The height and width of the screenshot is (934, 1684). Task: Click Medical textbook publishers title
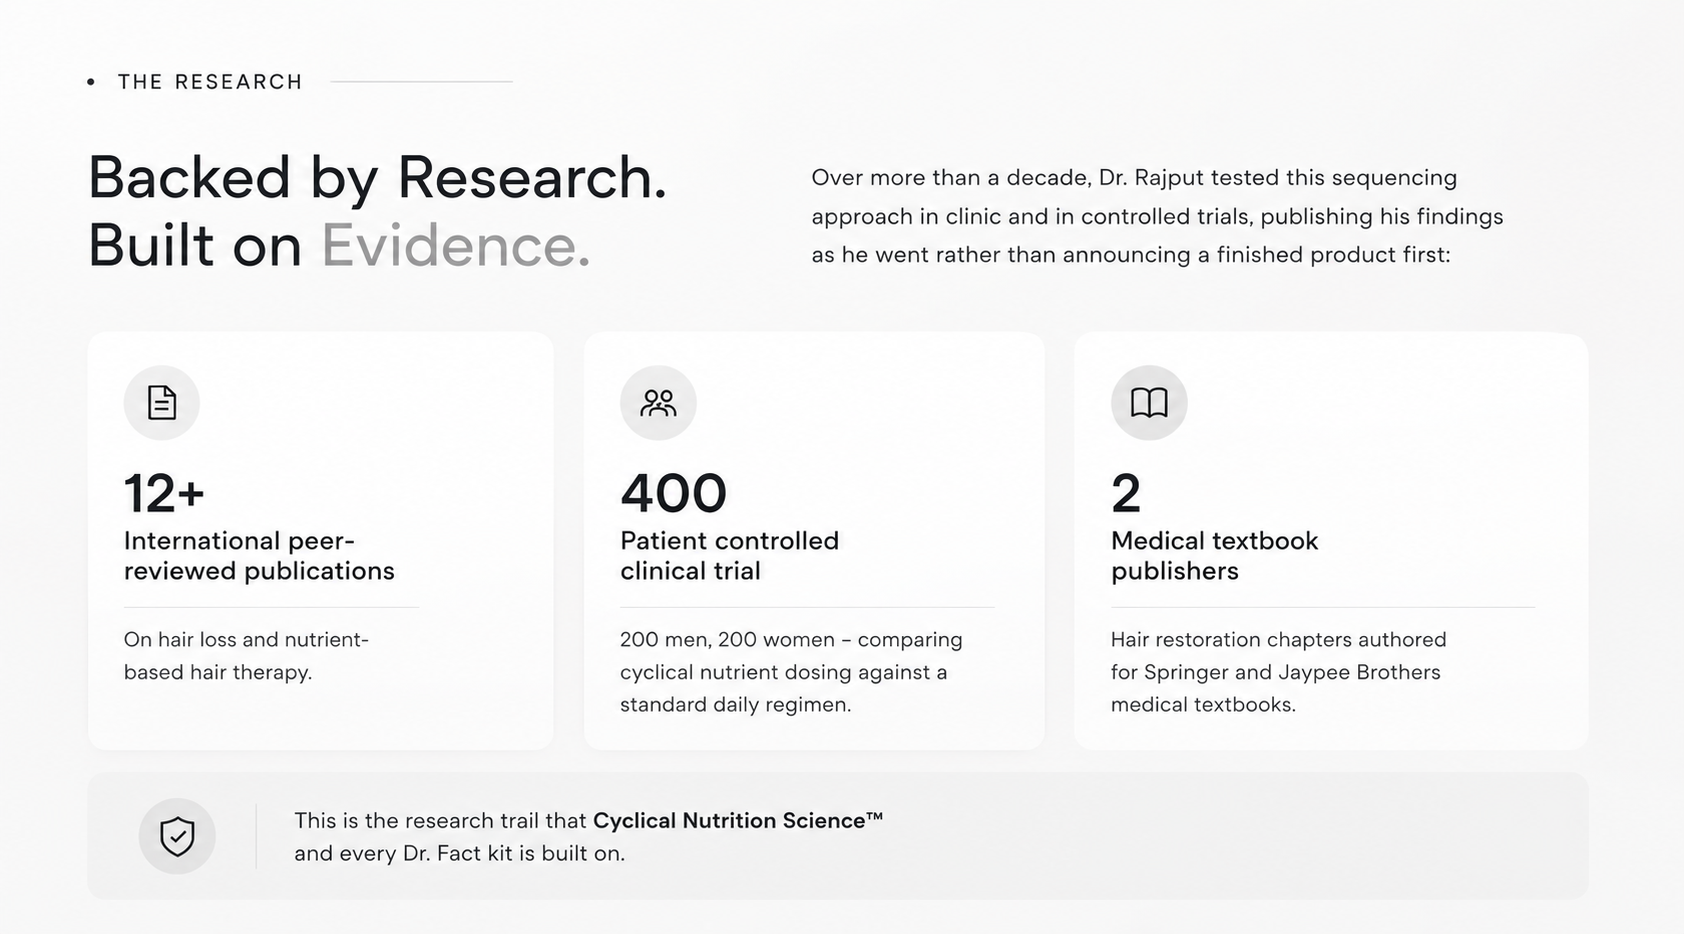(1214, 556)
